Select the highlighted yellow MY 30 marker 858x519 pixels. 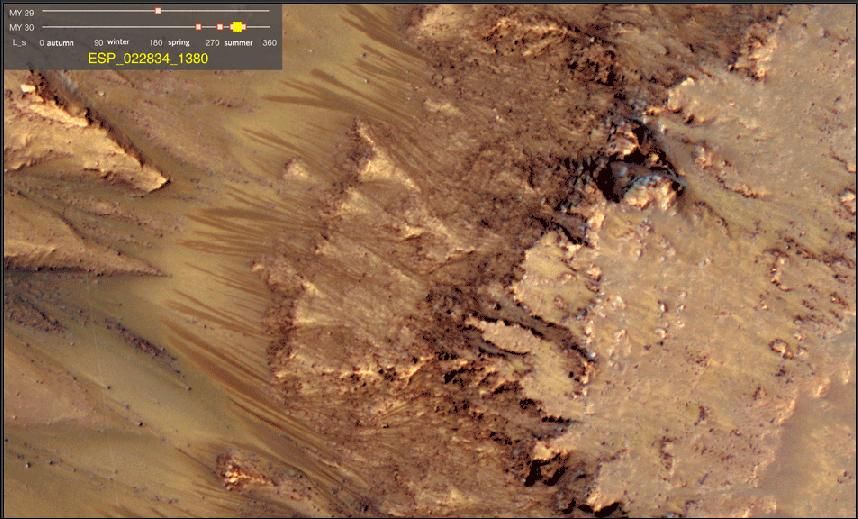tap(237, 27)
